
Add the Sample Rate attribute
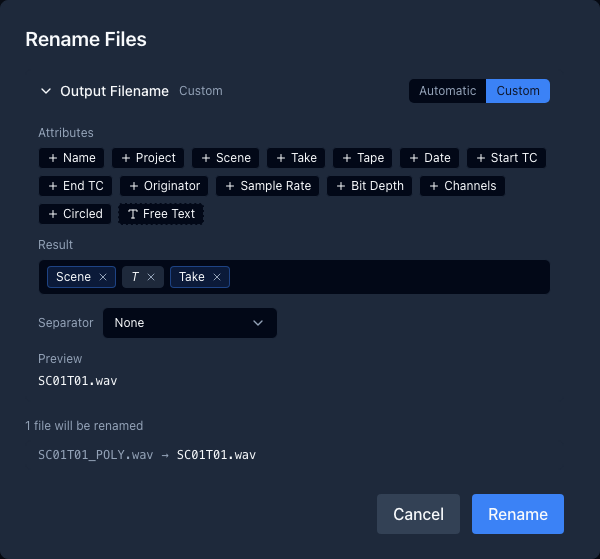267,186
